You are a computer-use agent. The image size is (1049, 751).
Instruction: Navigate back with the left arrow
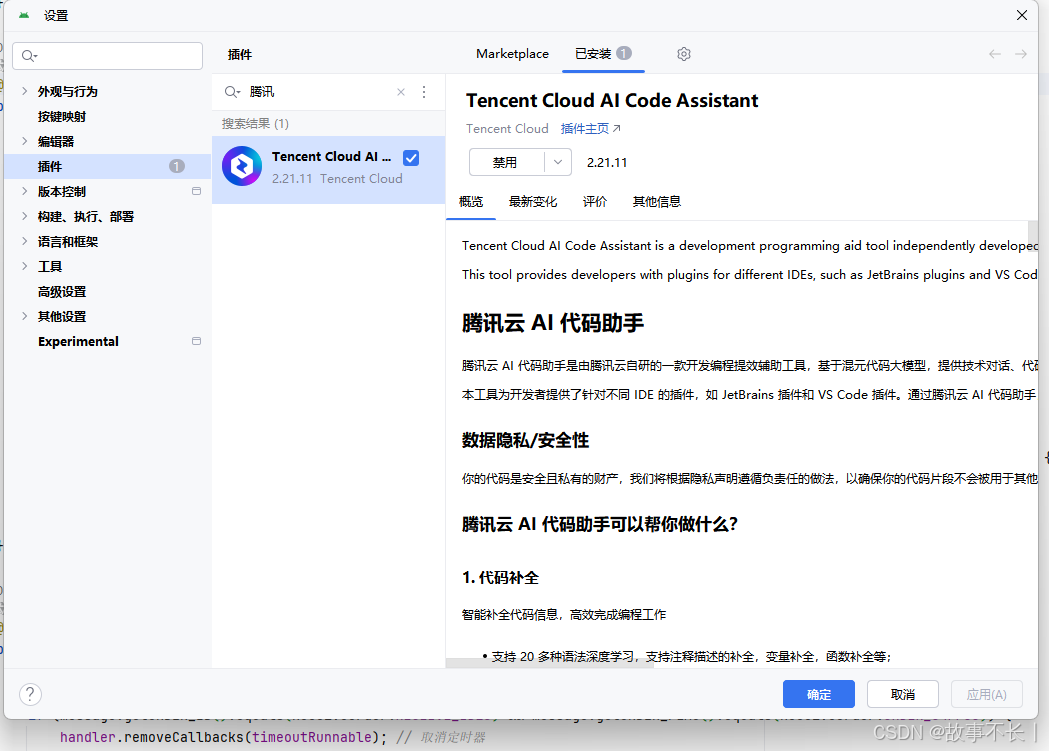[x=995, y=54]
